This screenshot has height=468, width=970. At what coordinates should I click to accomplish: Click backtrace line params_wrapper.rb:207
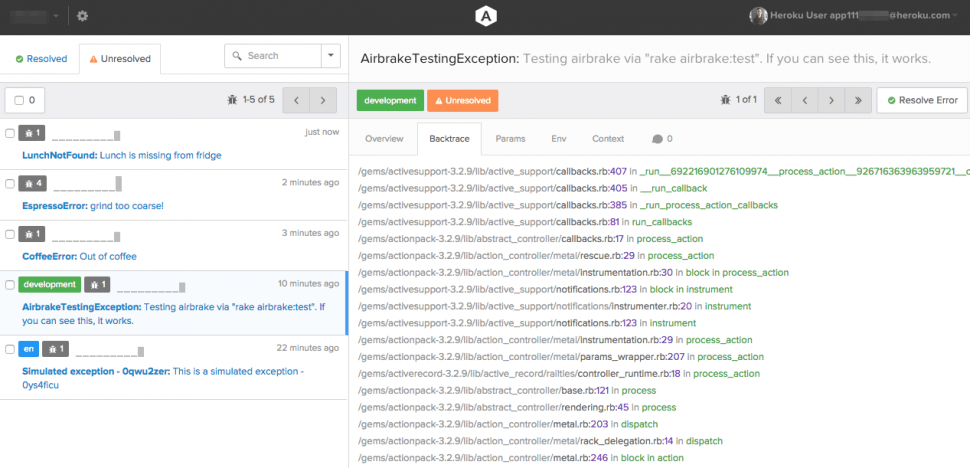click(561, 357)
